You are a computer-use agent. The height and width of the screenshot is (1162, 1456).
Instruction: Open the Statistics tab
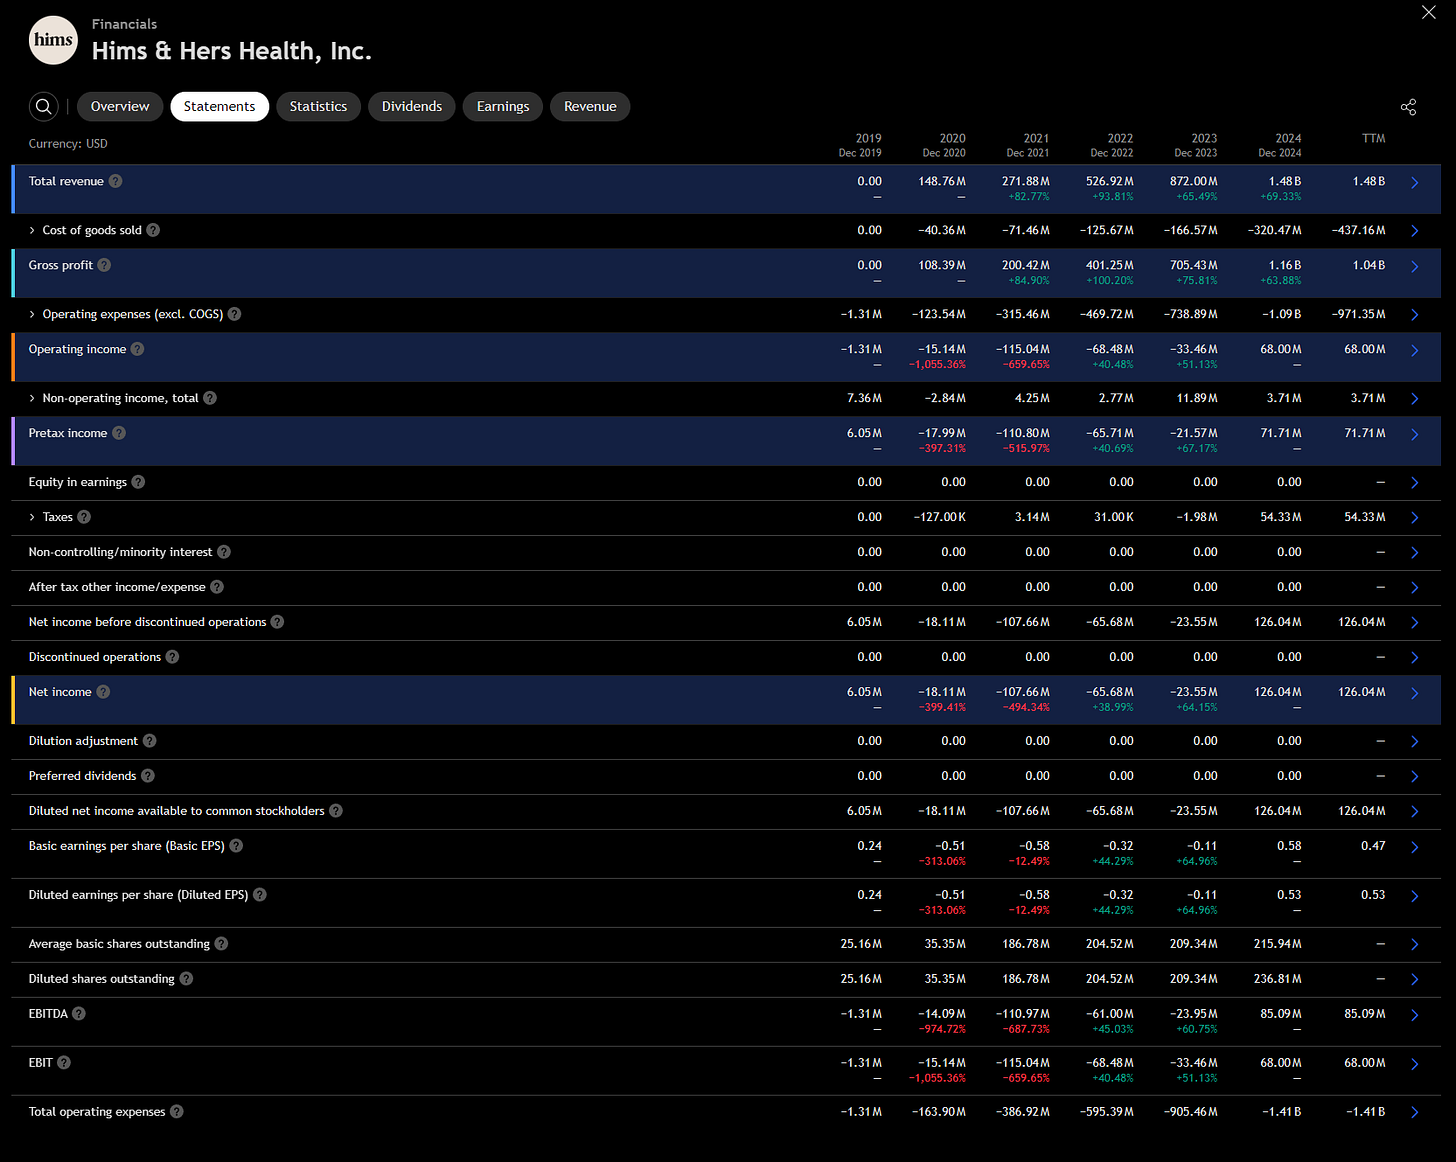tap(318, 107)
